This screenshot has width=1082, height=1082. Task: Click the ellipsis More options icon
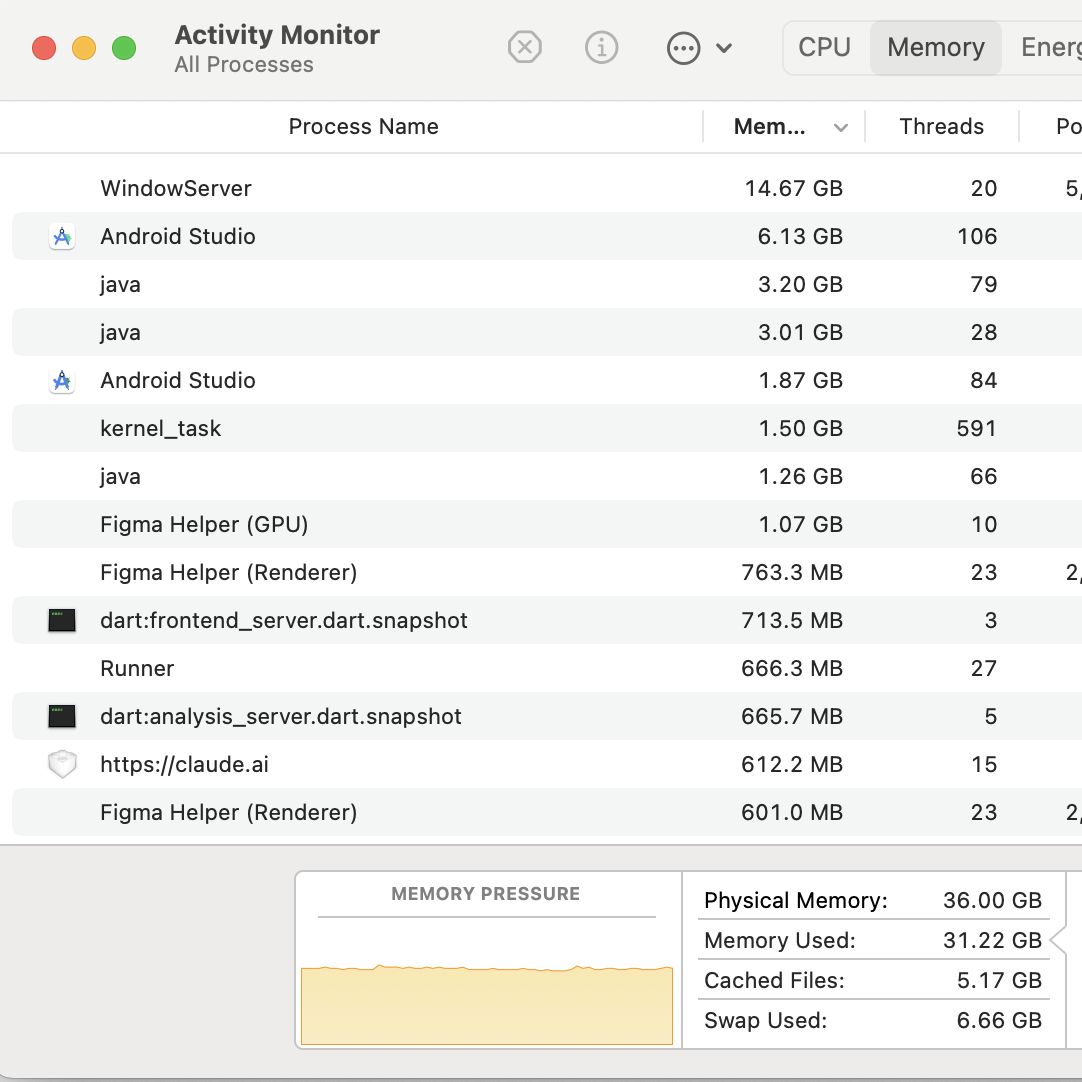tap(683, 48)
